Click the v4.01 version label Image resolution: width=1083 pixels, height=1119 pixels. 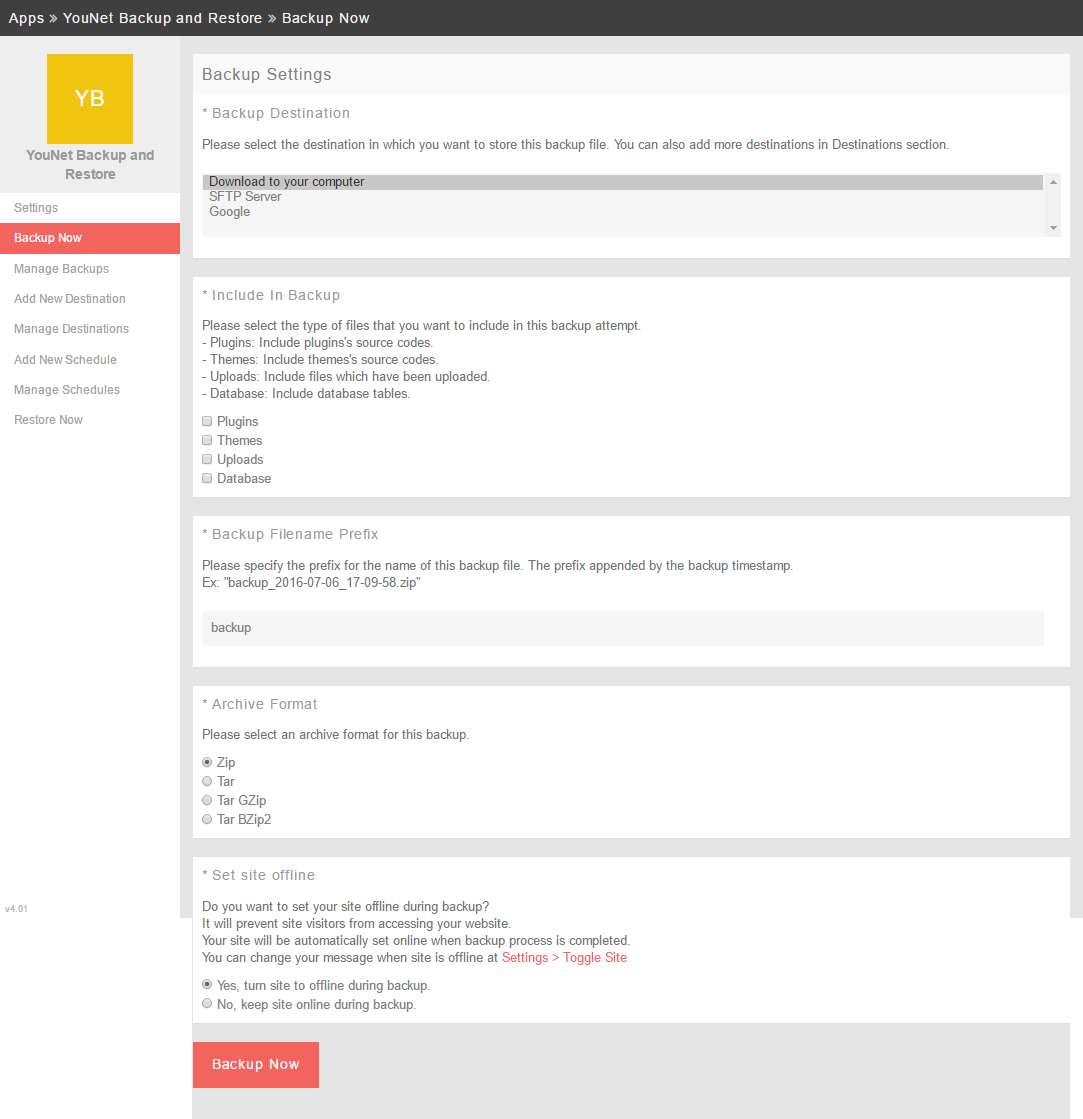coord(16,908)
